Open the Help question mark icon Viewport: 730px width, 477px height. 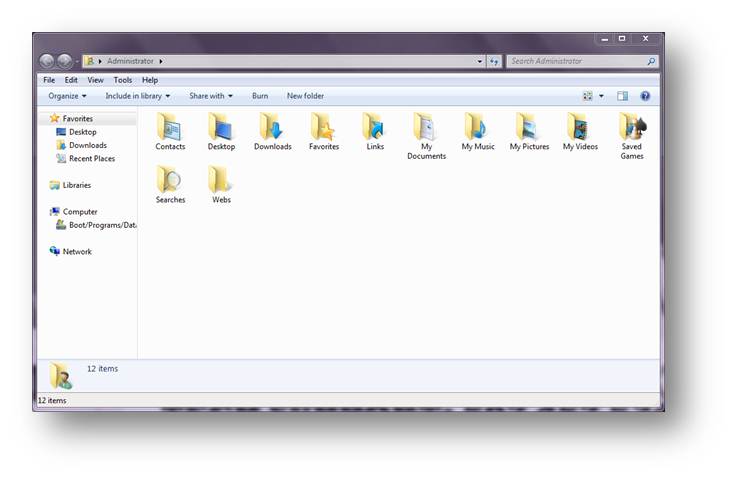click(x=645, y=96)
